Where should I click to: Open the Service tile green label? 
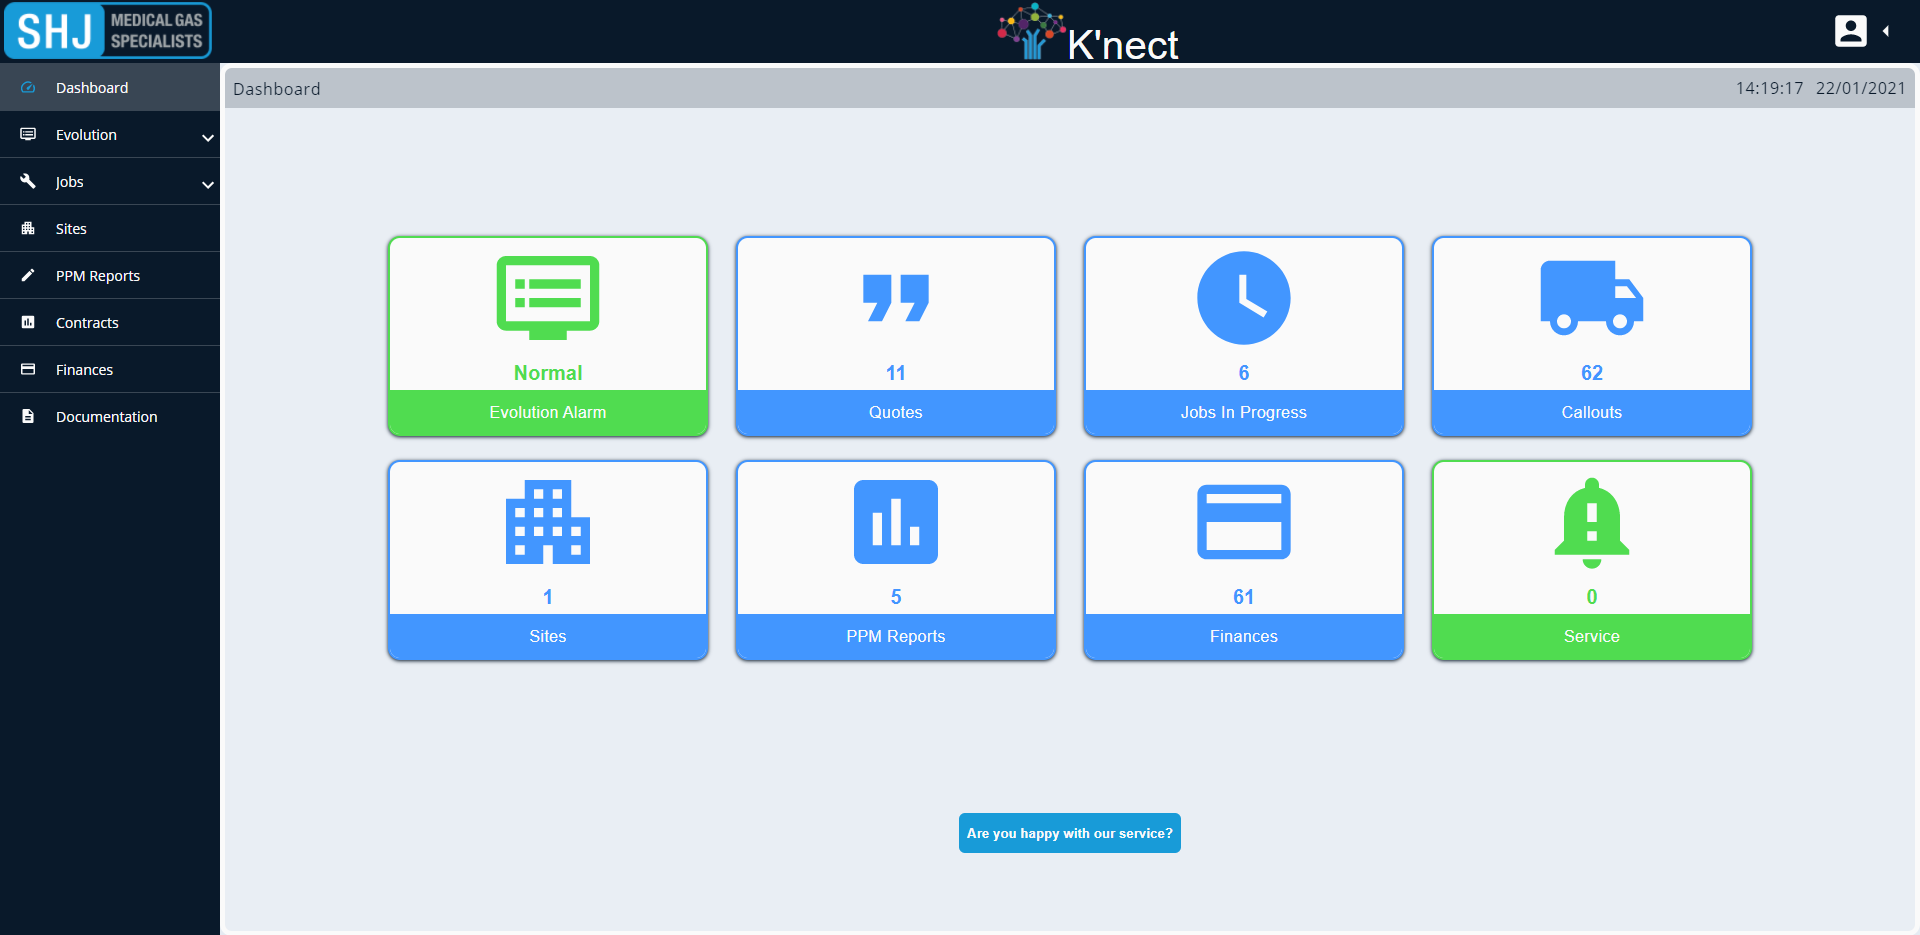point(1592,636)
